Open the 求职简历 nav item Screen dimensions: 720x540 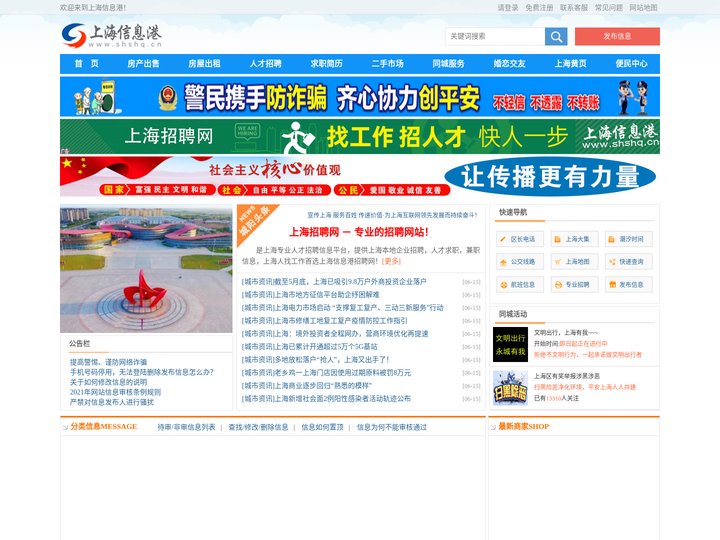(326, 64)
